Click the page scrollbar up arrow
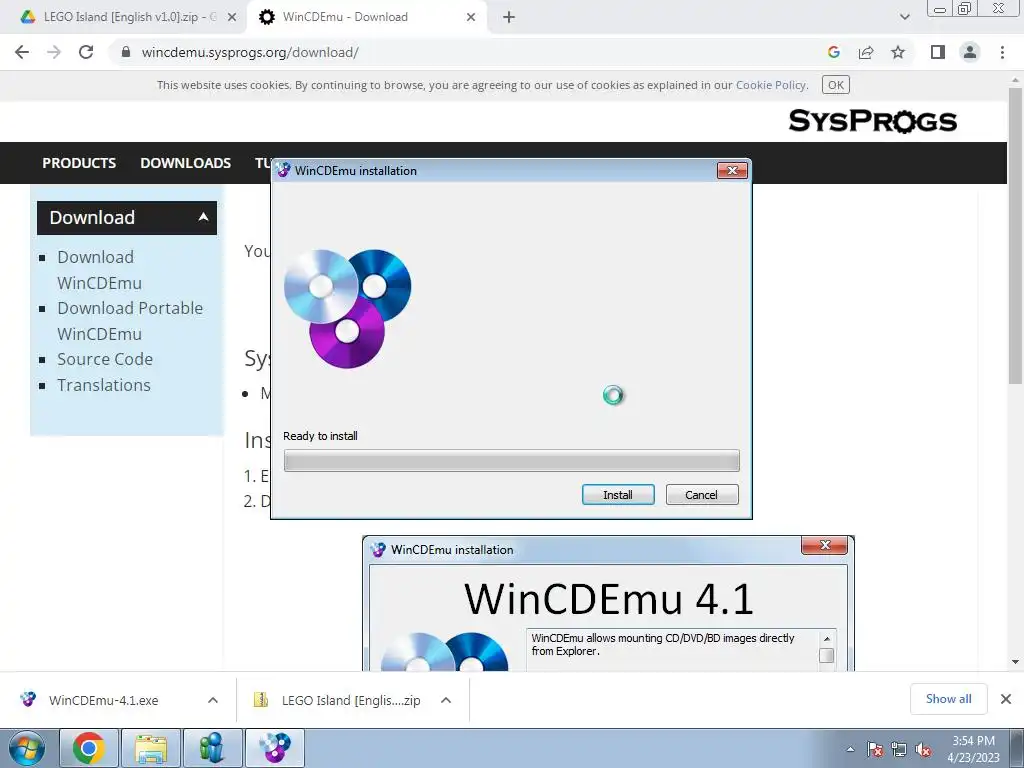 1015,78
